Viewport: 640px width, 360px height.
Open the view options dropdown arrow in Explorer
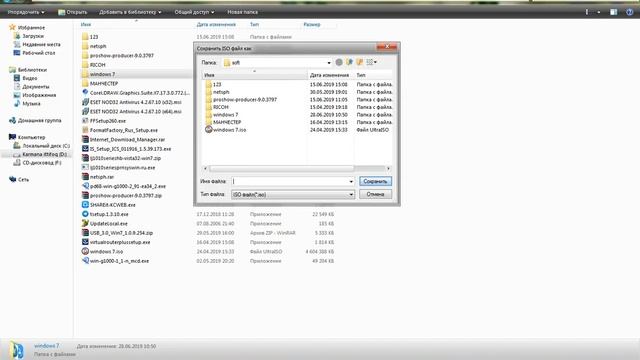[x=599, y=12]
